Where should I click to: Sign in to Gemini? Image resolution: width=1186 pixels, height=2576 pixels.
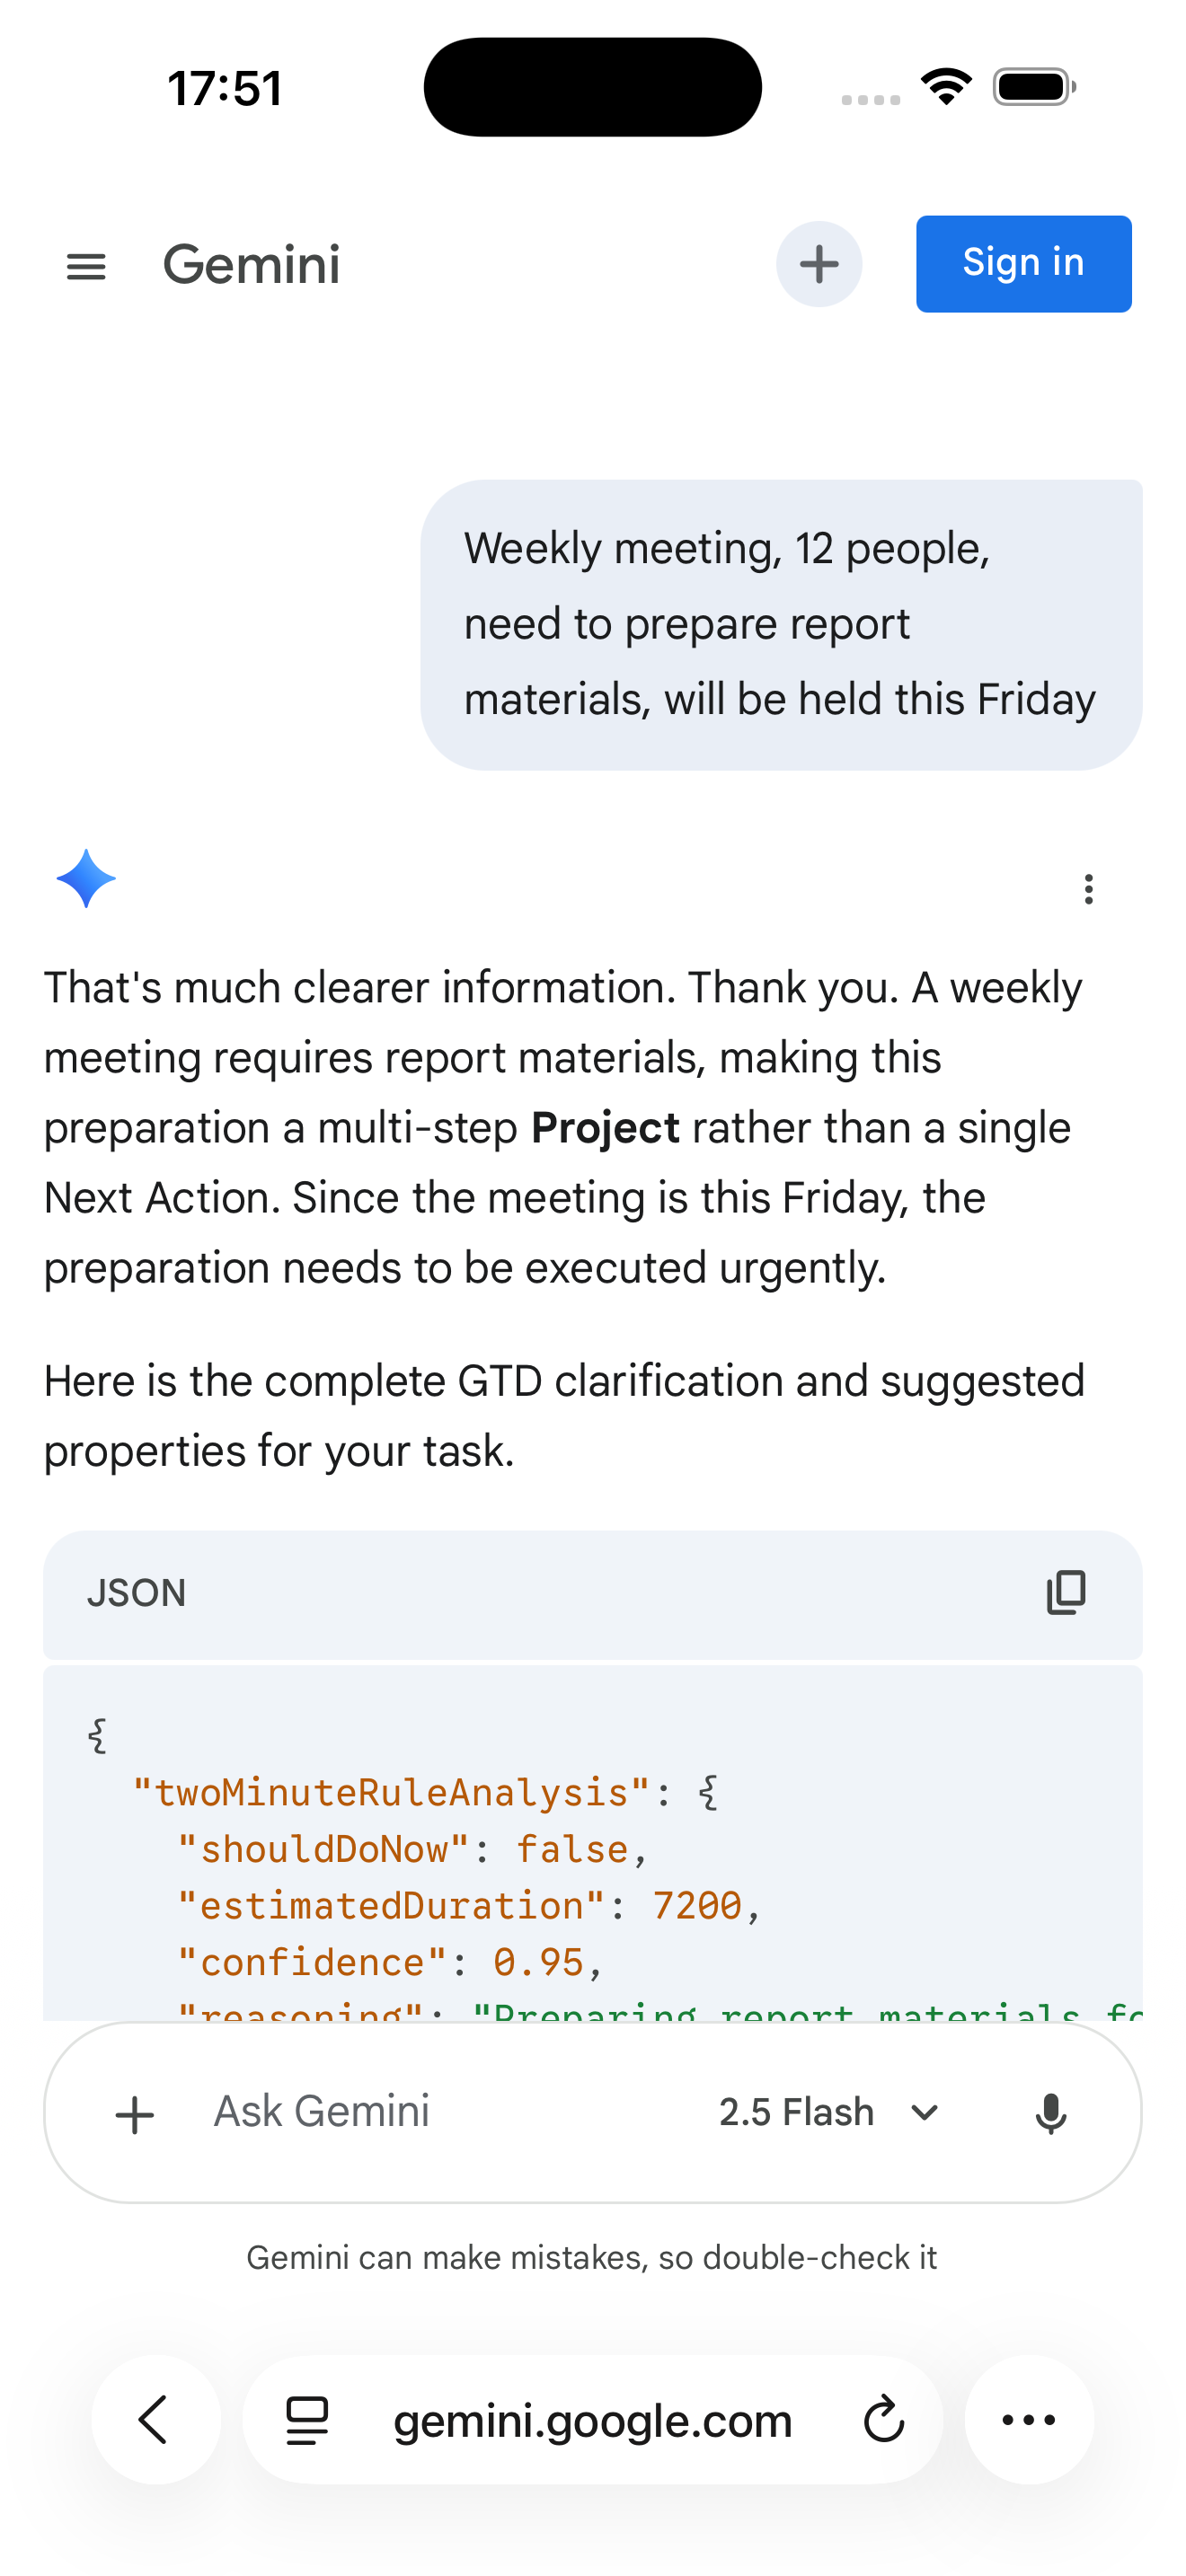click(1023, 264)
